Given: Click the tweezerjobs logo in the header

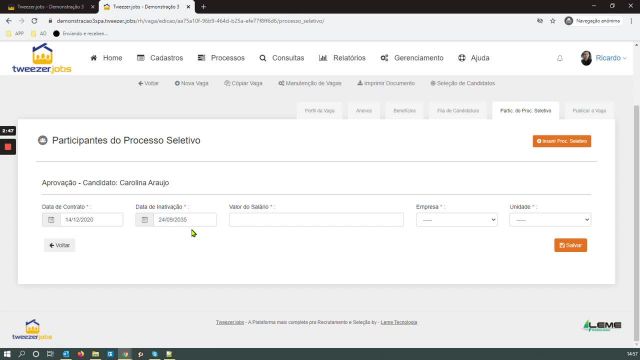Looking at the screenshot, I should 42,58.
